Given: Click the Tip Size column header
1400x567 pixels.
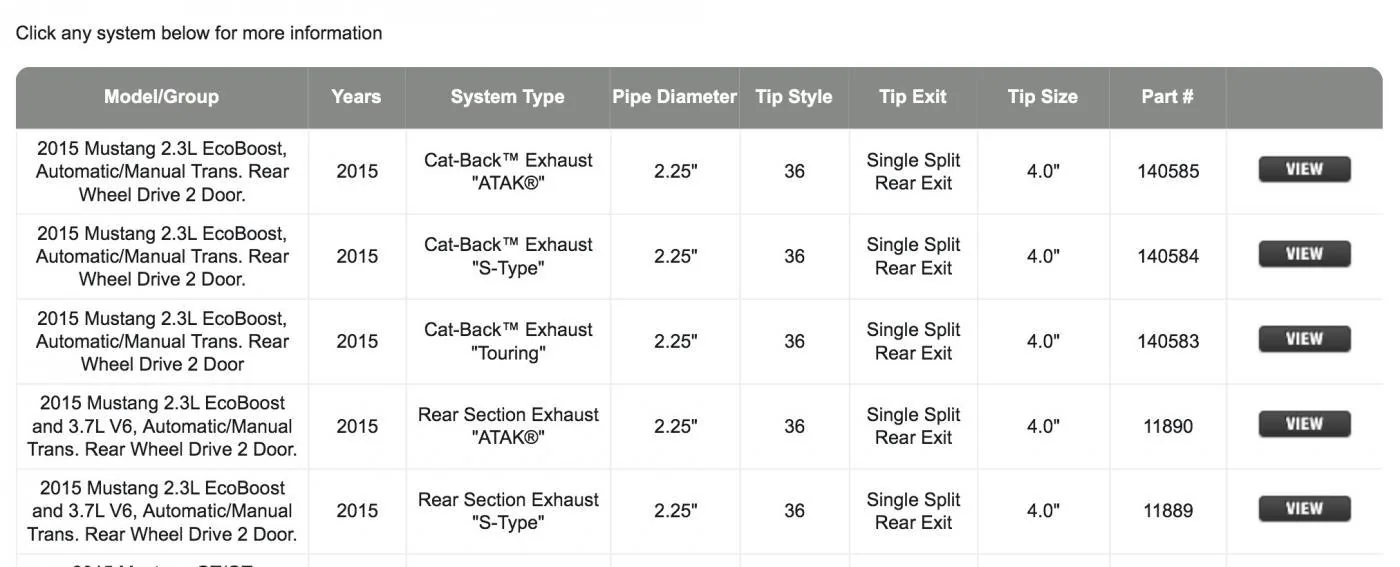Looking at the screenshot, I should tap(1043, 97).
